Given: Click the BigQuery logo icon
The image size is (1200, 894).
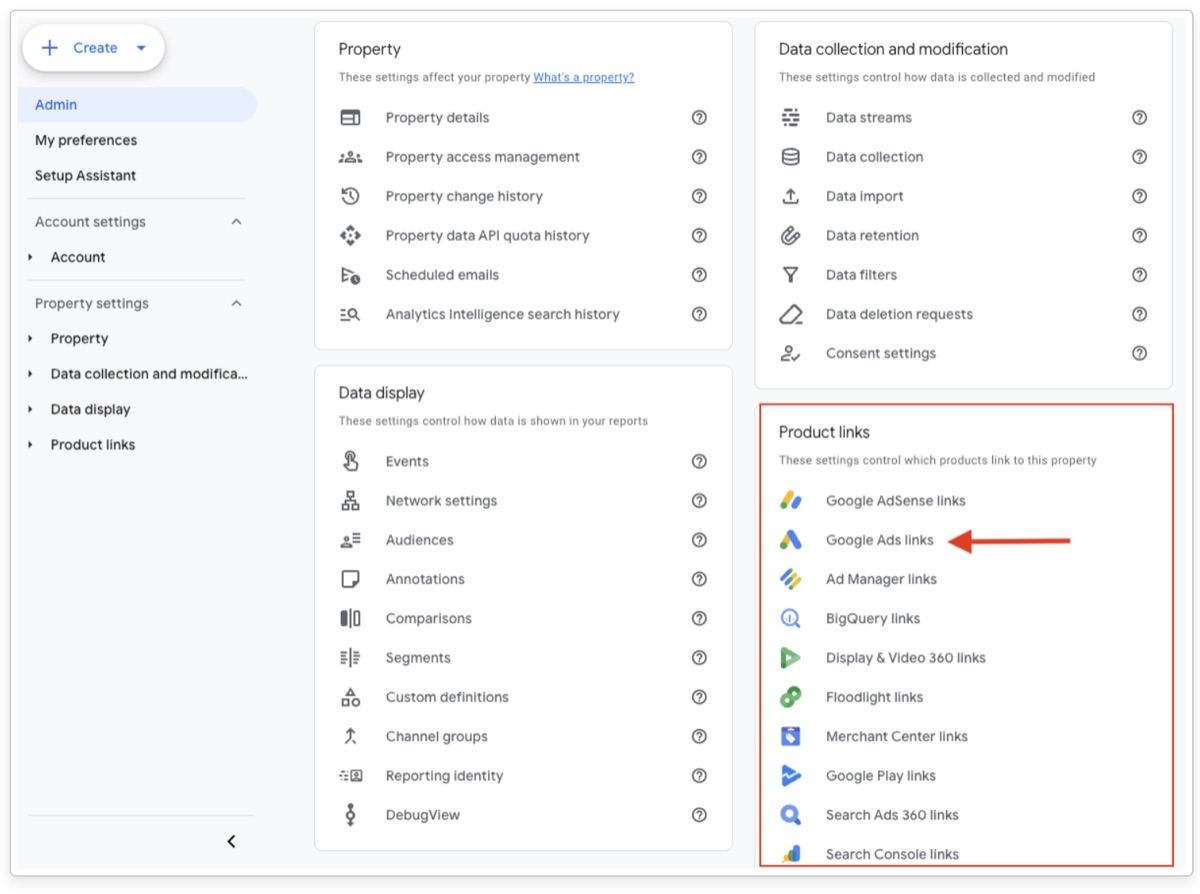Looking at the screenshot, I should point(791,618).
